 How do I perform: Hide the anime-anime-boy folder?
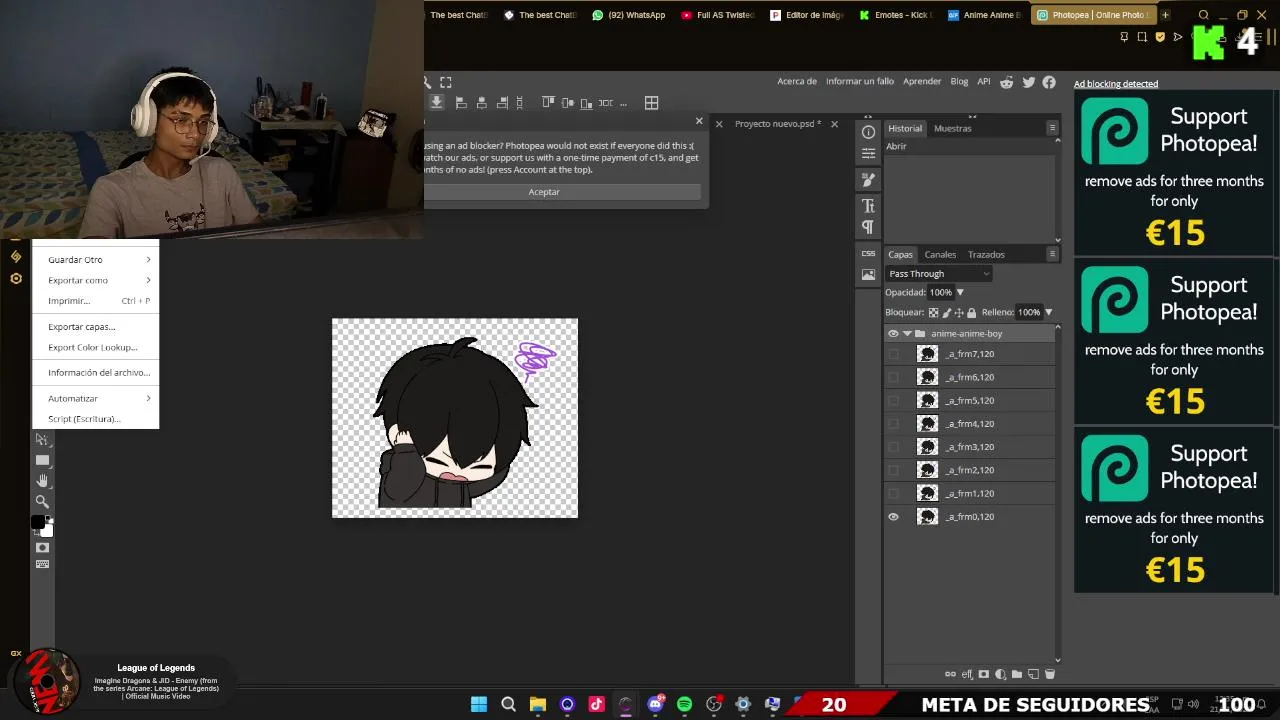point(893,334)
